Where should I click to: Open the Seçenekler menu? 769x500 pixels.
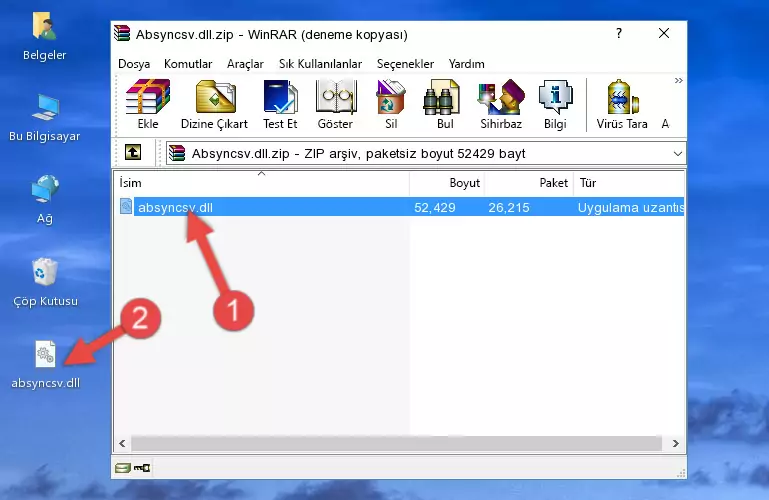click(405, 64)
